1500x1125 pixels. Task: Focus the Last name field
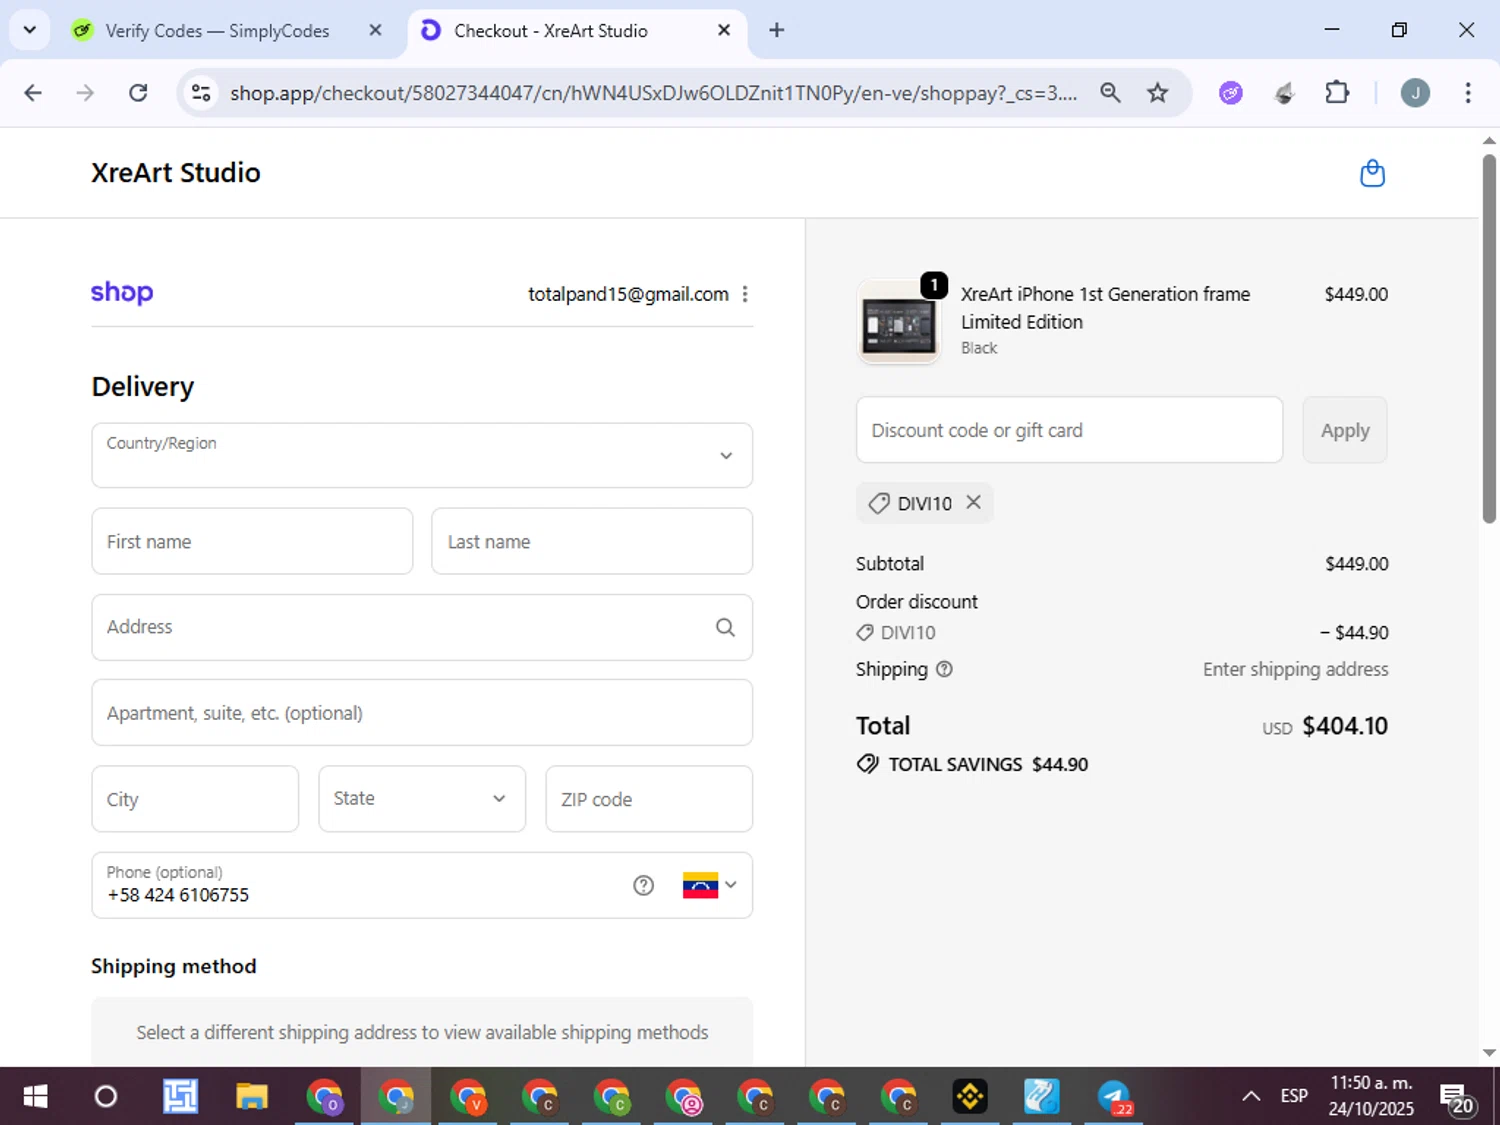[x=592, y=541]
